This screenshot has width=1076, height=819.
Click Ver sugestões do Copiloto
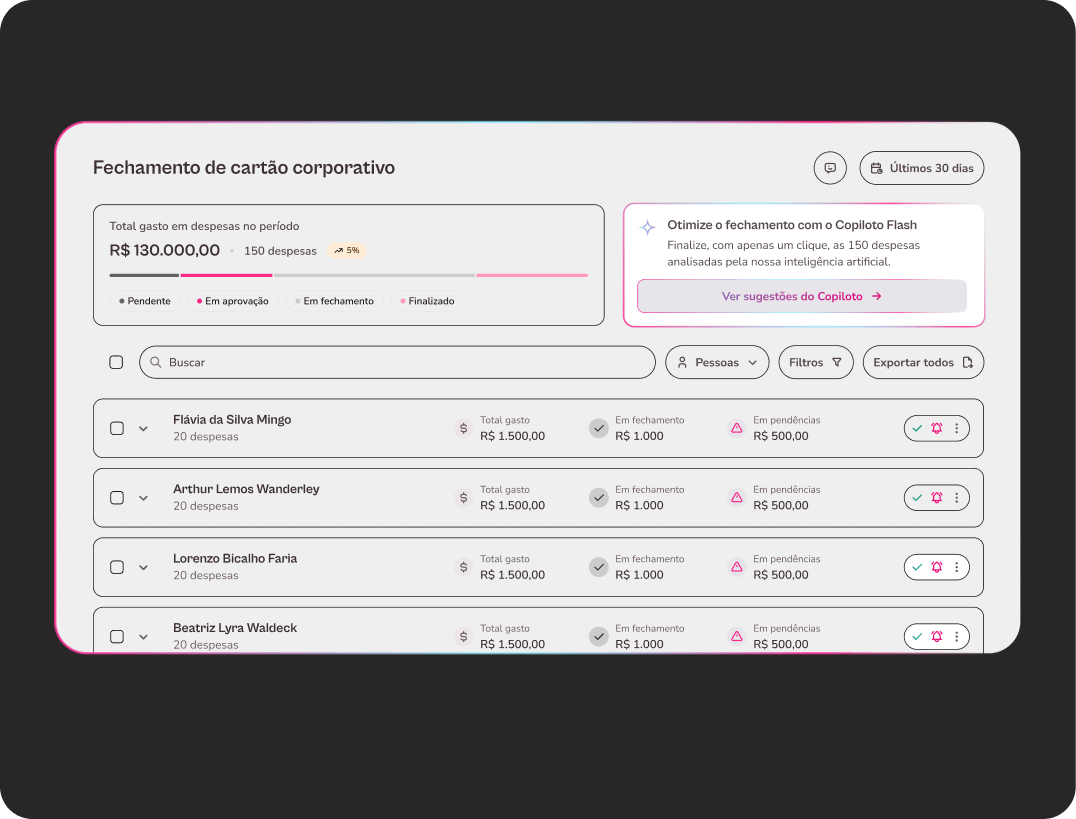801,296
